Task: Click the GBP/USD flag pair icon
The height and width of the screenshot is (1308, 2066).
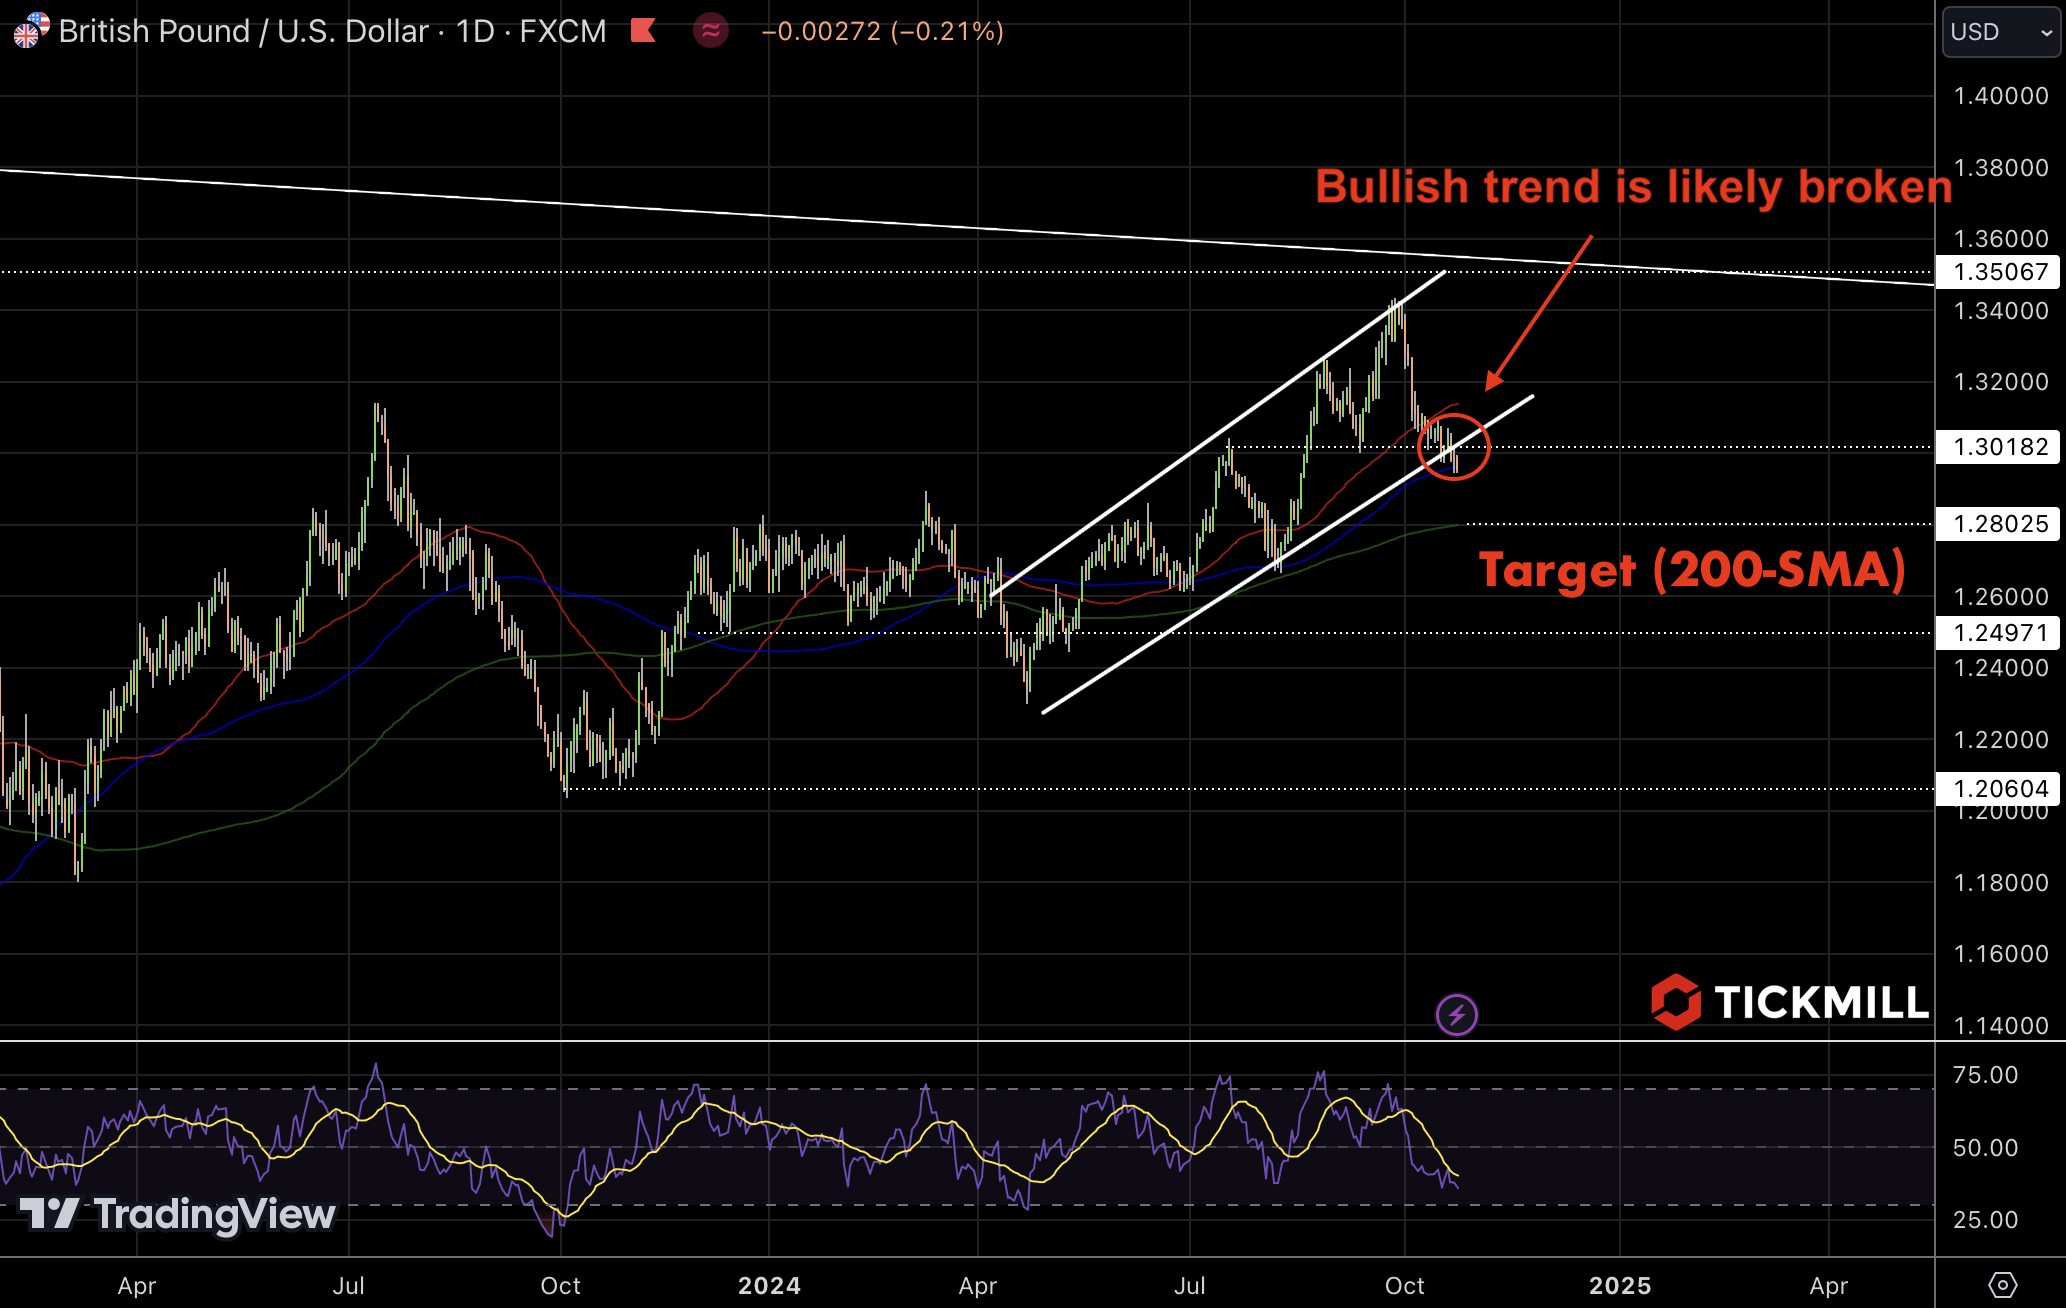Action: point(30,30)
